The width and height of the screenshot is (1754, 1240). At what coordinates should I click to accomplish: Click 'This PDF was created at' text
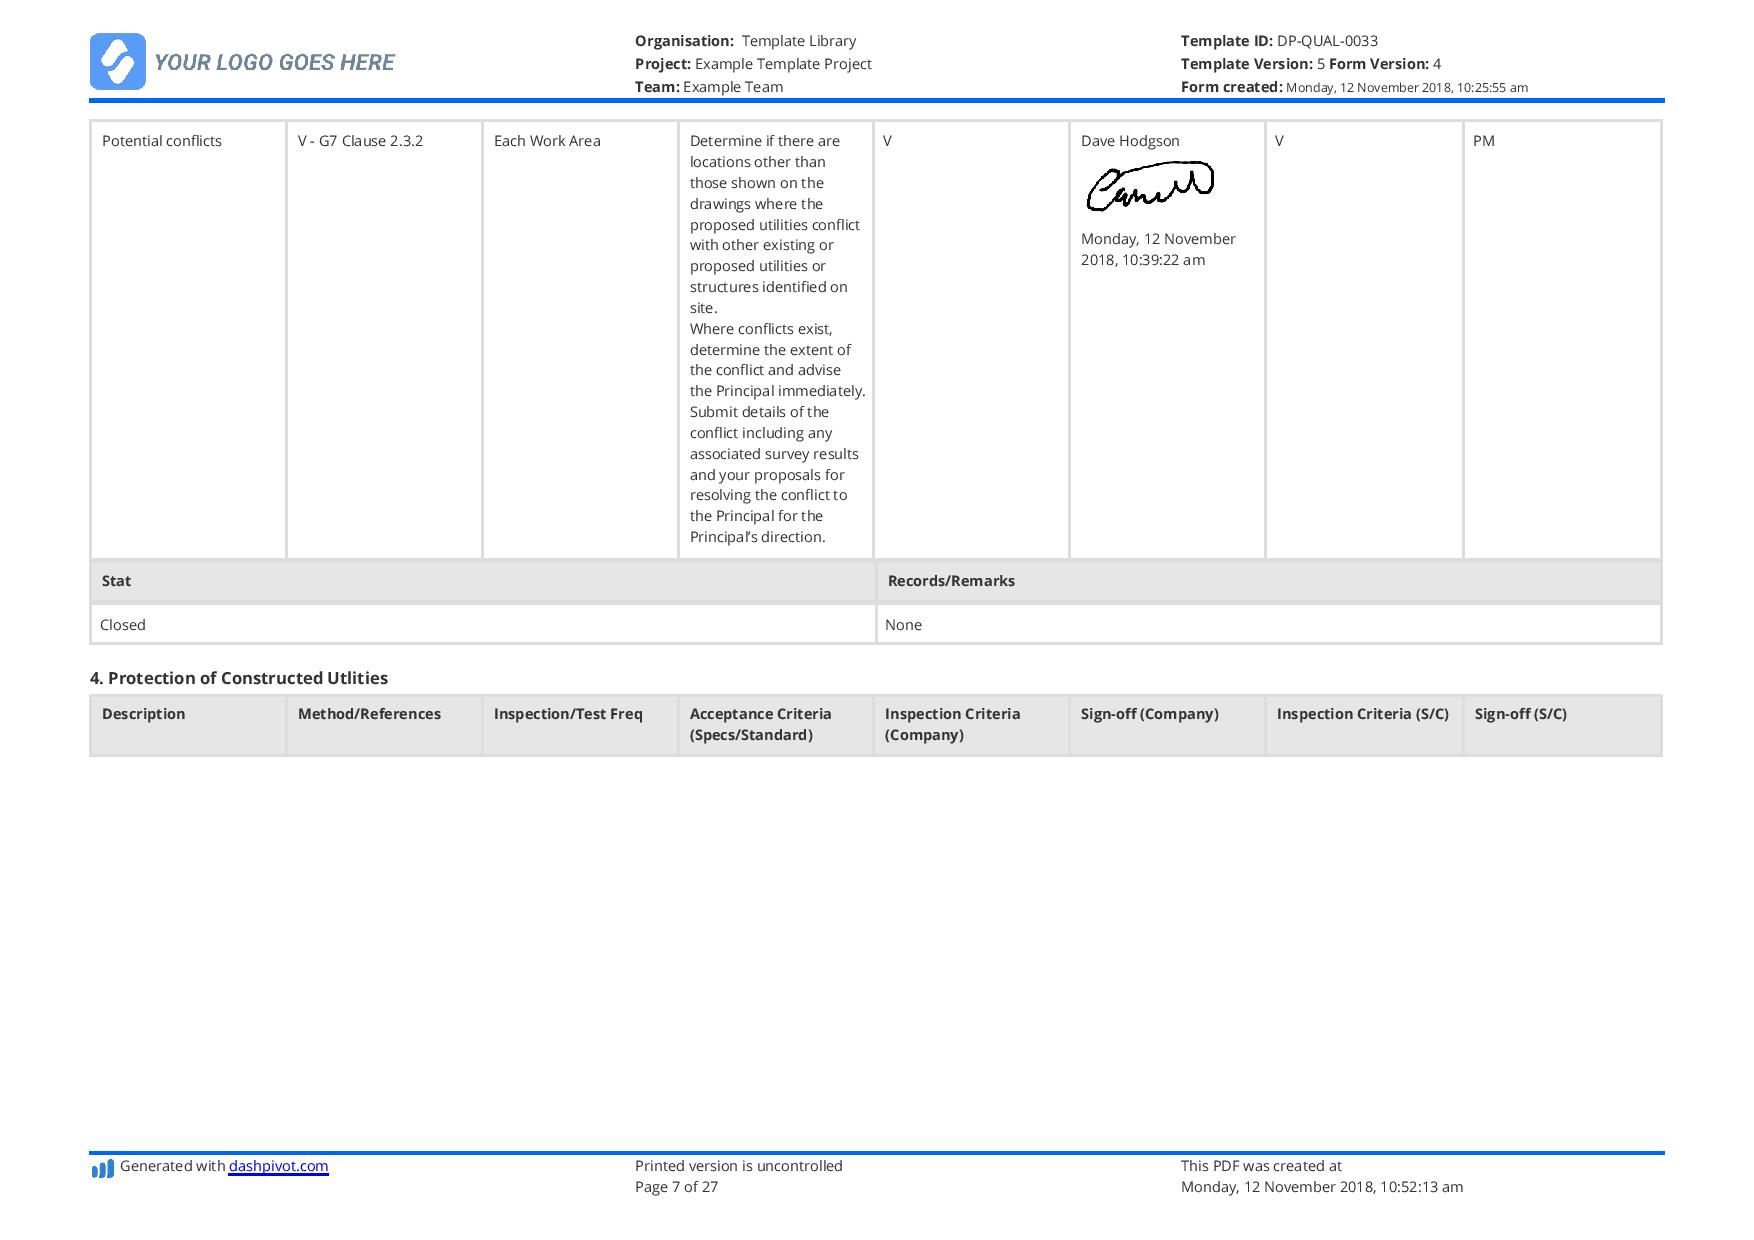(x=1261, y=1166)
